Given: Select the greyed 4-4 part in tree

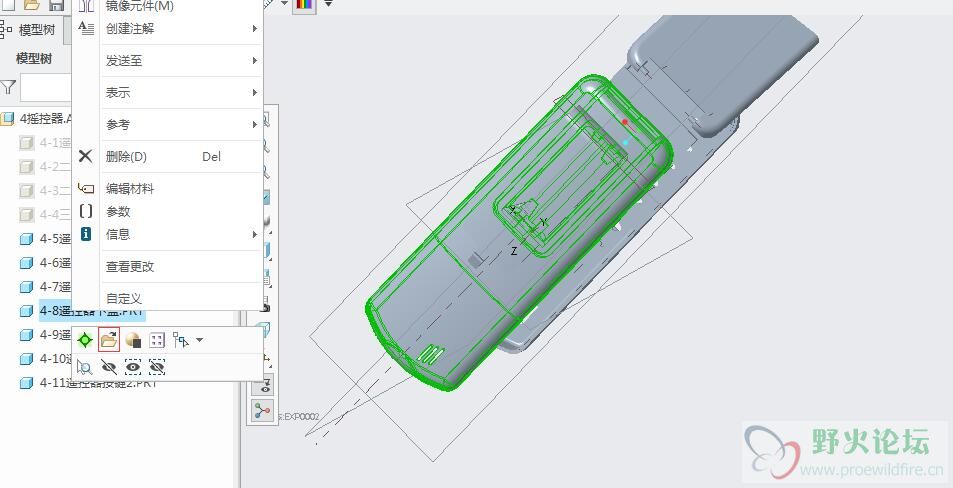Looking at the screenshot, I should tap(55, 215).
